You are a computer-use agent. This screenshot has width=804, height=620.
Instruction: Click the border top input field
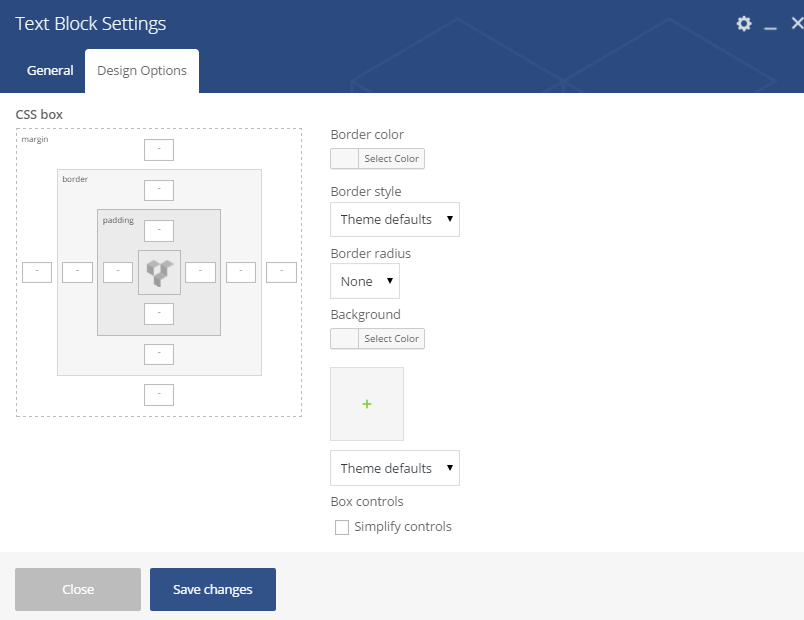(x=159, y=190)
